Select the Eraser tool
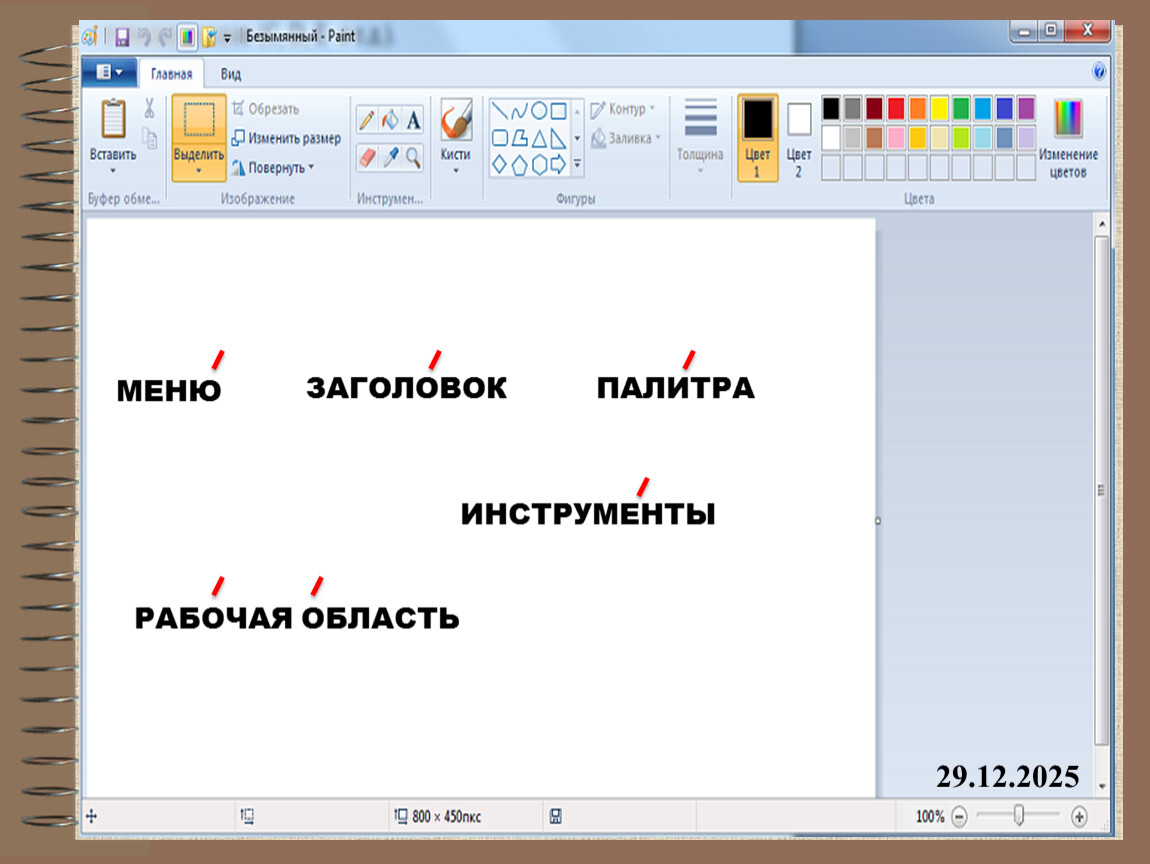The height and width of the screenshot is (864, 1150). coord(367,157)
